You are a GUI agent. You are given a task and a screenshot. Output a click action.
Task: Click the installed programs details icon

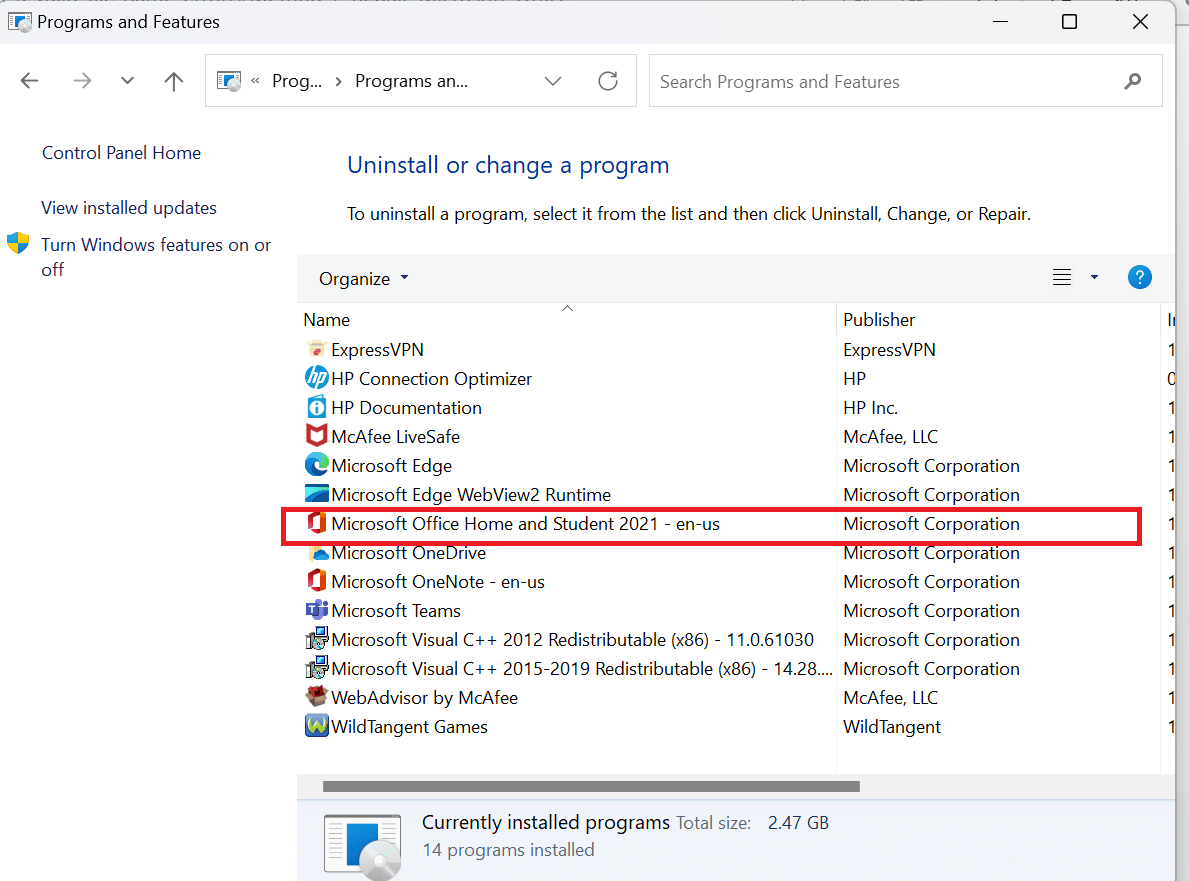(x=362, y=847)
